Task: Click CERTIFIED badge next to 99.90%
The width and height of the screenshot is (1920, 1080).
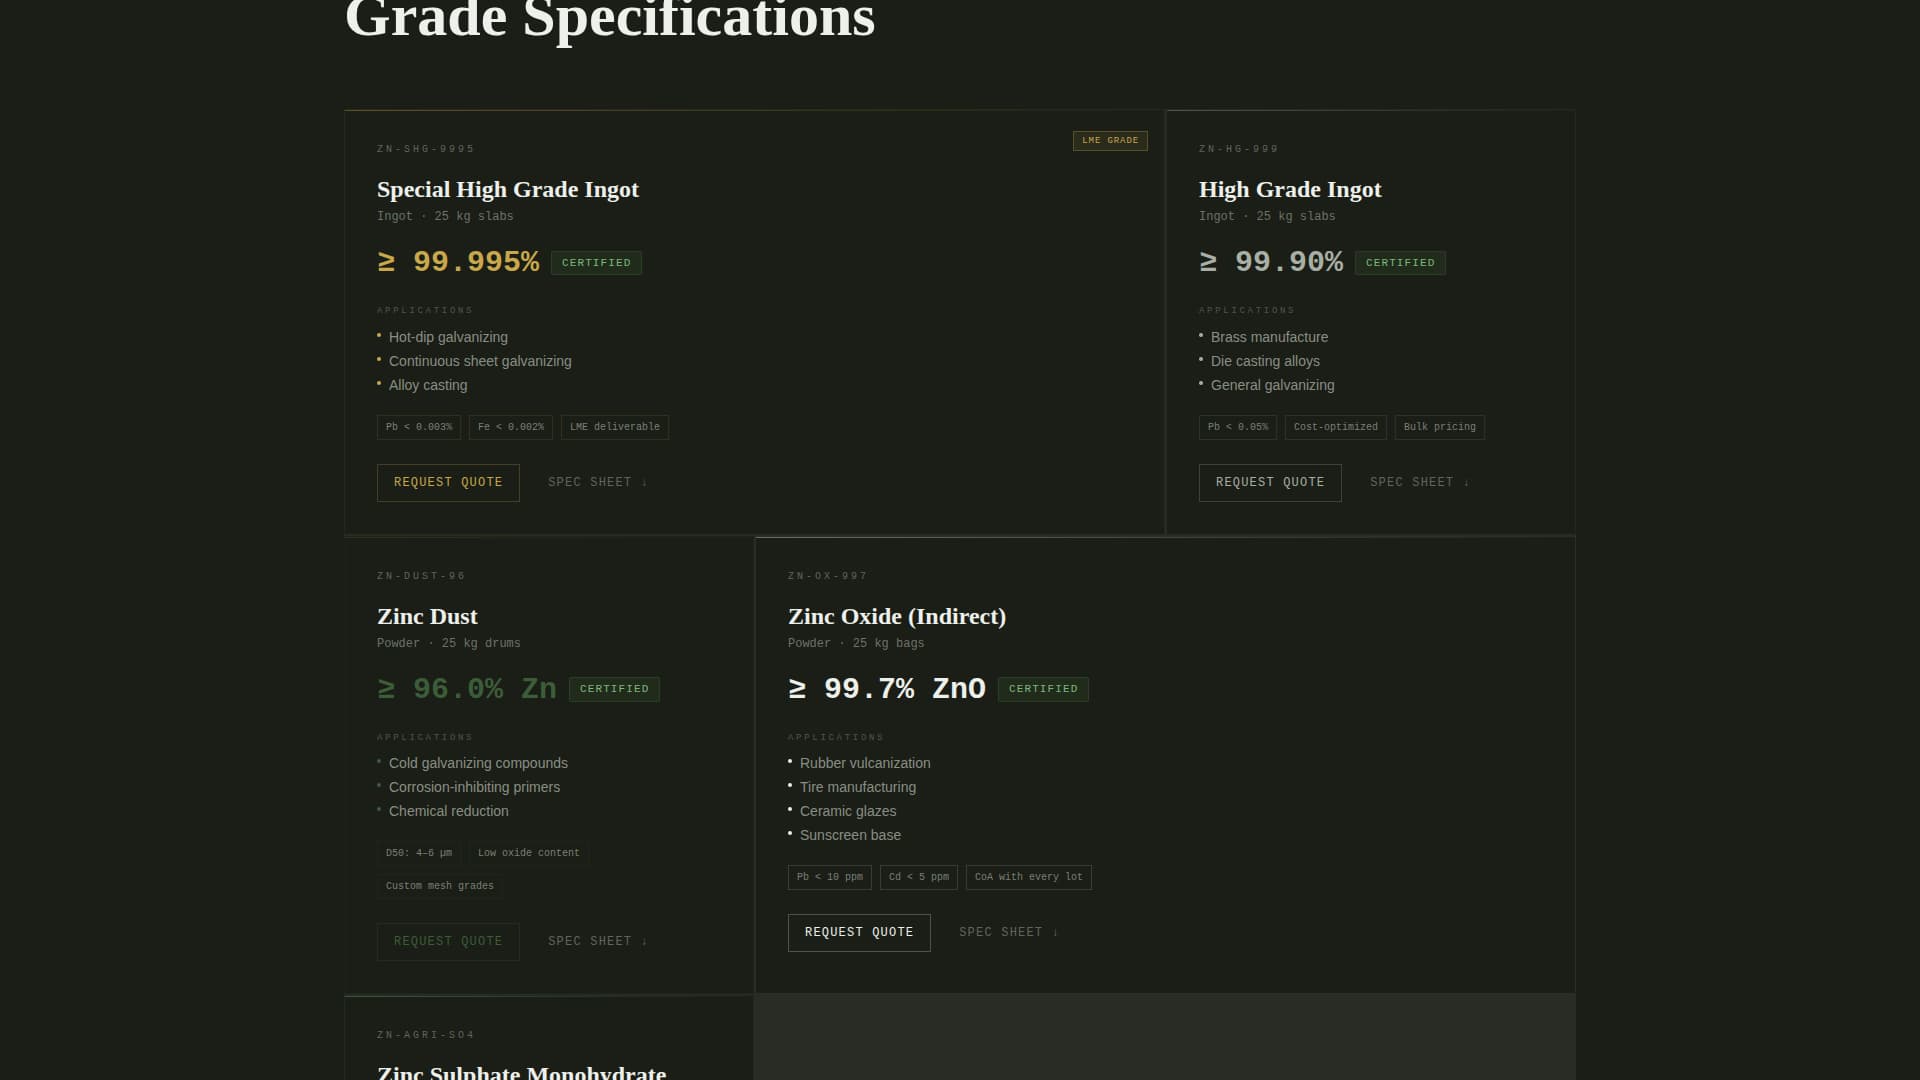Action: click(x=1399, y=263)
